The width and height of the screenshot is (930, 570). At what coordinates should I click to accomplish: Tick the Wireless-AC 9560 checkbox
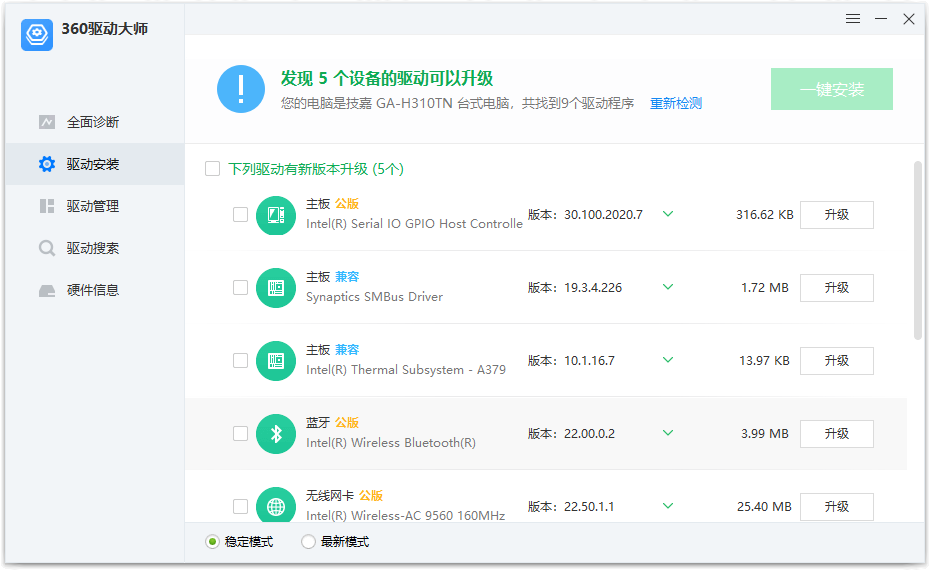coord(240,507)
